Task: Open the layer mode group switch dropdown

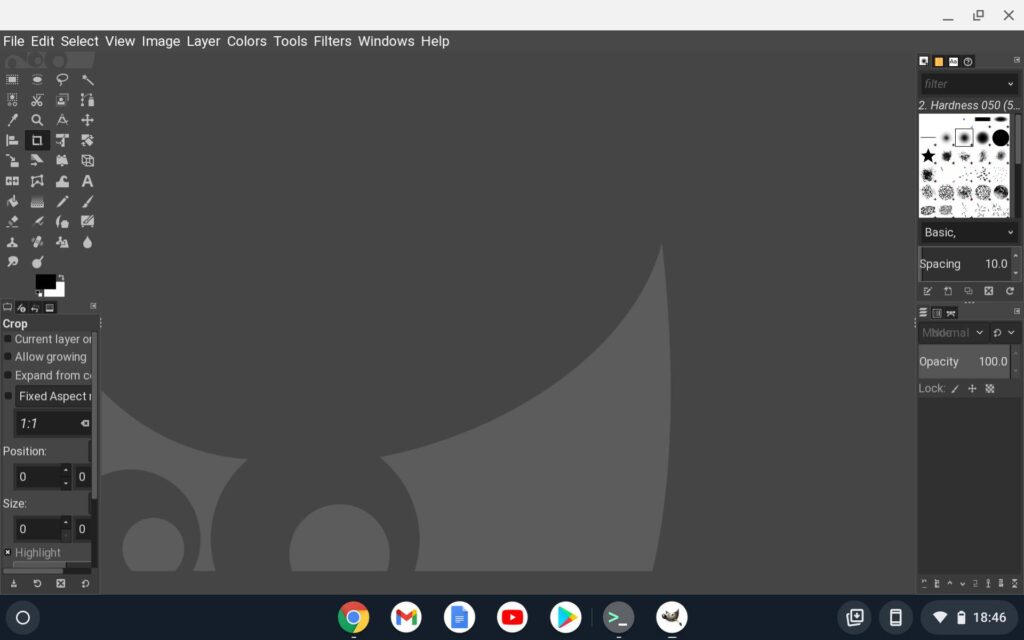Action: [1004, 333]
